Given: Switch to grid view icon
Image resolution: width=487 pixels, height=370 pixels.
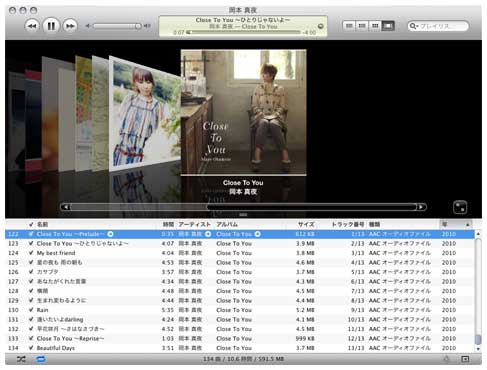Looking at the screenshot, I should point(375,26).
